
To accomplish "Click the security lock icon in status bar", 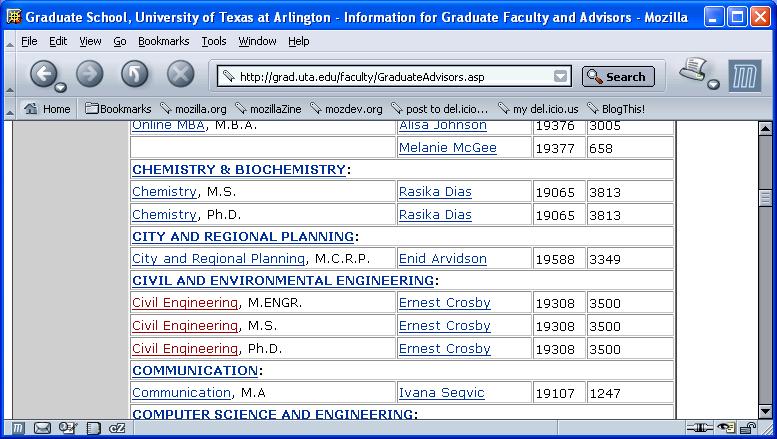I will [748, 428].
